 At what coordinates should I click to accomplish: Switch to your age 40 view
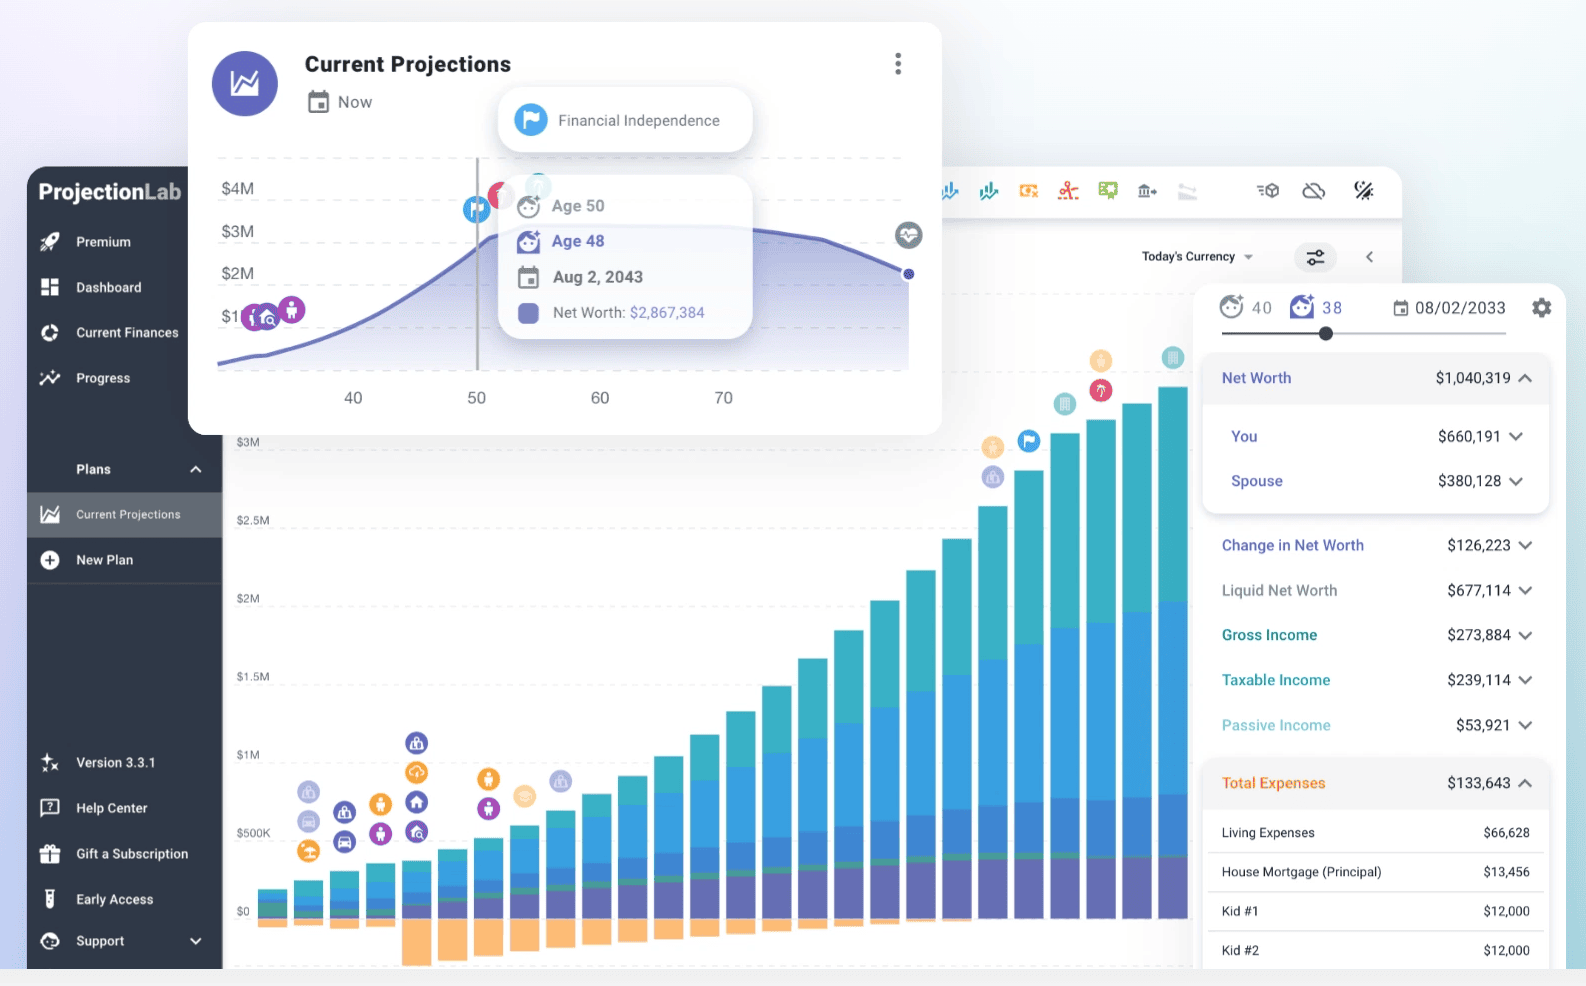coord(1245,308)
